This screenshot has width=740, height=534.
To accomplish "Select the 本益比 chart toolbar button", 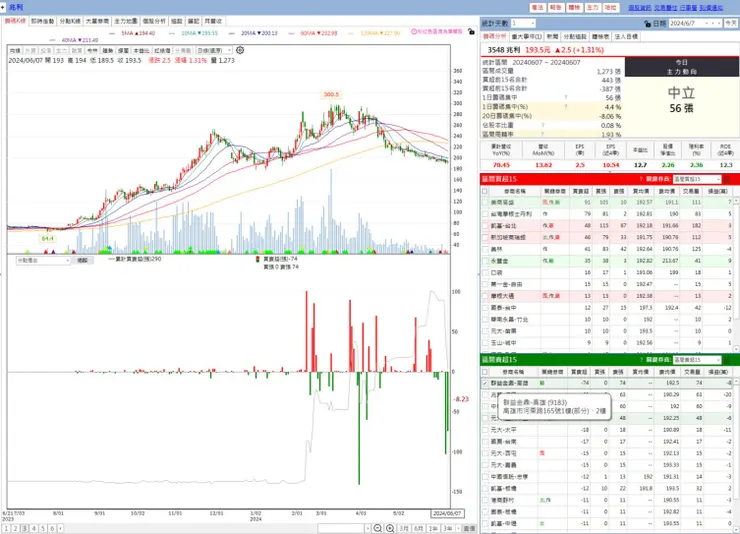I will pos(141,50).
